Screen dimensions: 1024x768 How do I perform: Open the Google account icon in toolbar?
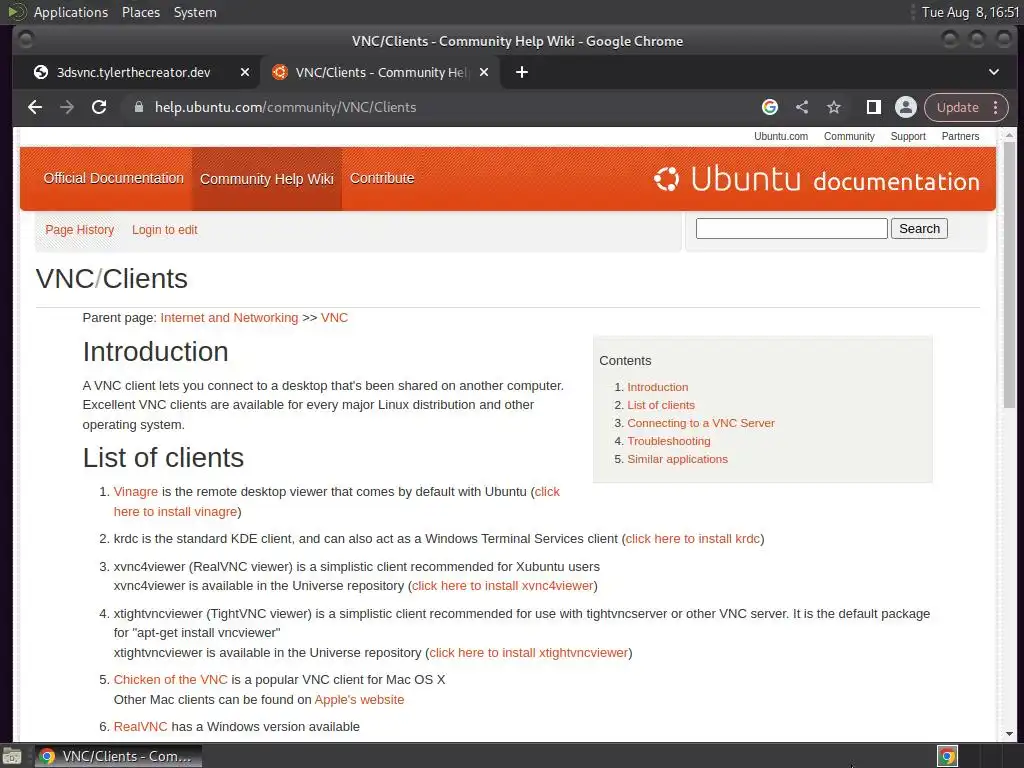[x=770, y=107]
